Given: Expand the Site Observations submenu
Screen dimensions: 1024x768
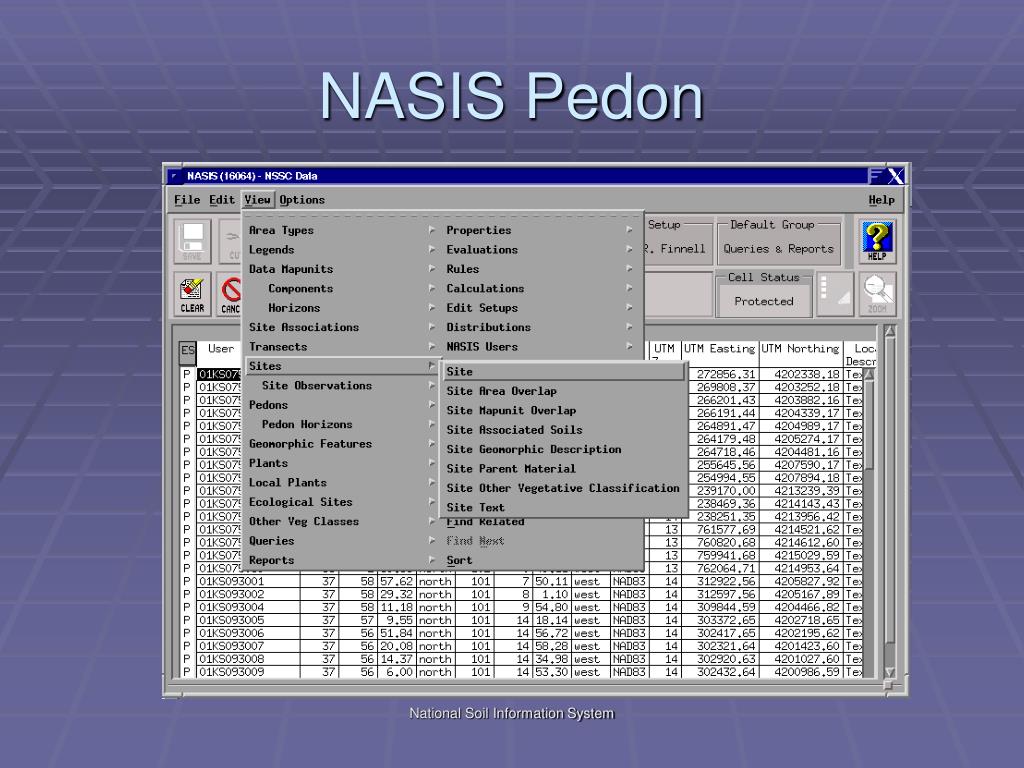Looking at the screenshot, I should (342, 385).
